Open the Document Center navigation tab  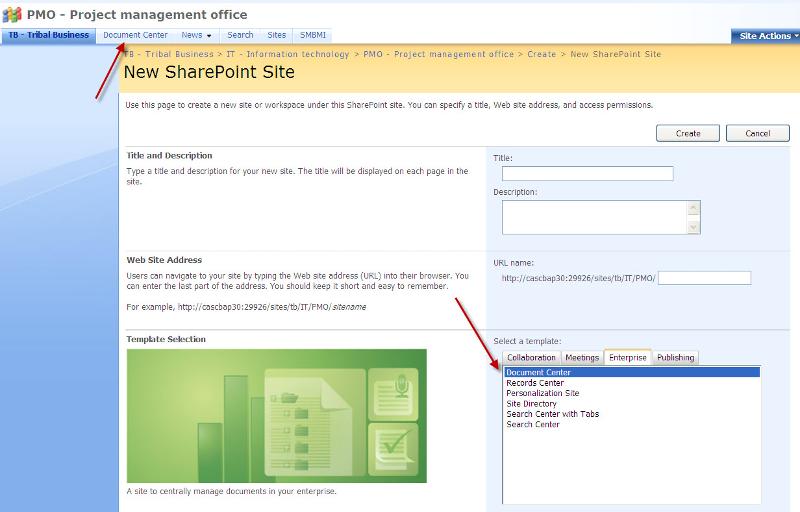(135, 35)
